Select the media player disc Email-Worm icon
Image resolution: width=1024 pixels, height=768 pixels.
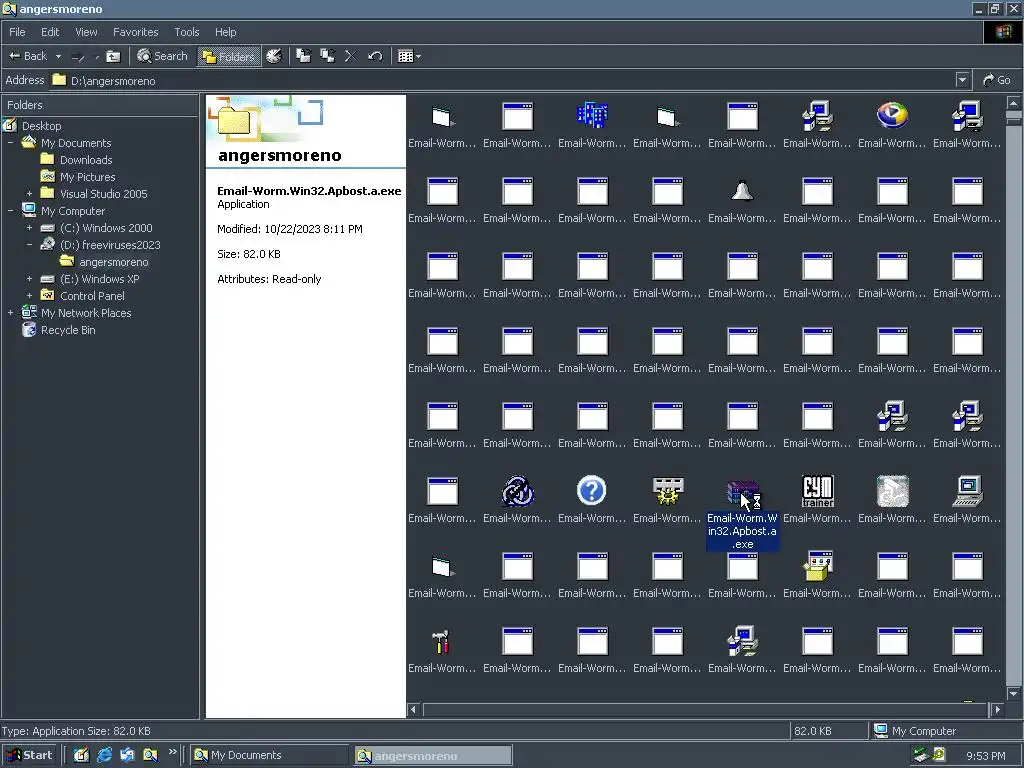[892, 116]
